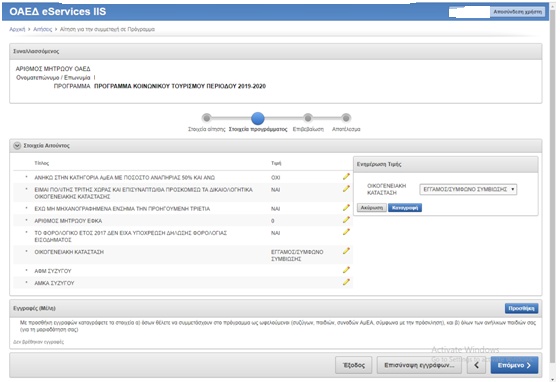Click the Επόμενο button
560x382 pixels.
[514, 365]
